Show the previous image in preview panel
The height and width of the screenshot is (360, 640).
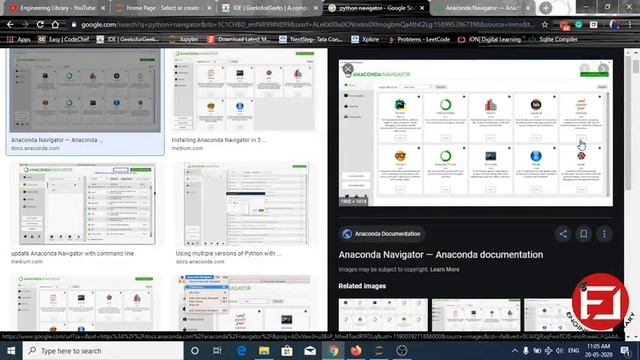[584, 69]
